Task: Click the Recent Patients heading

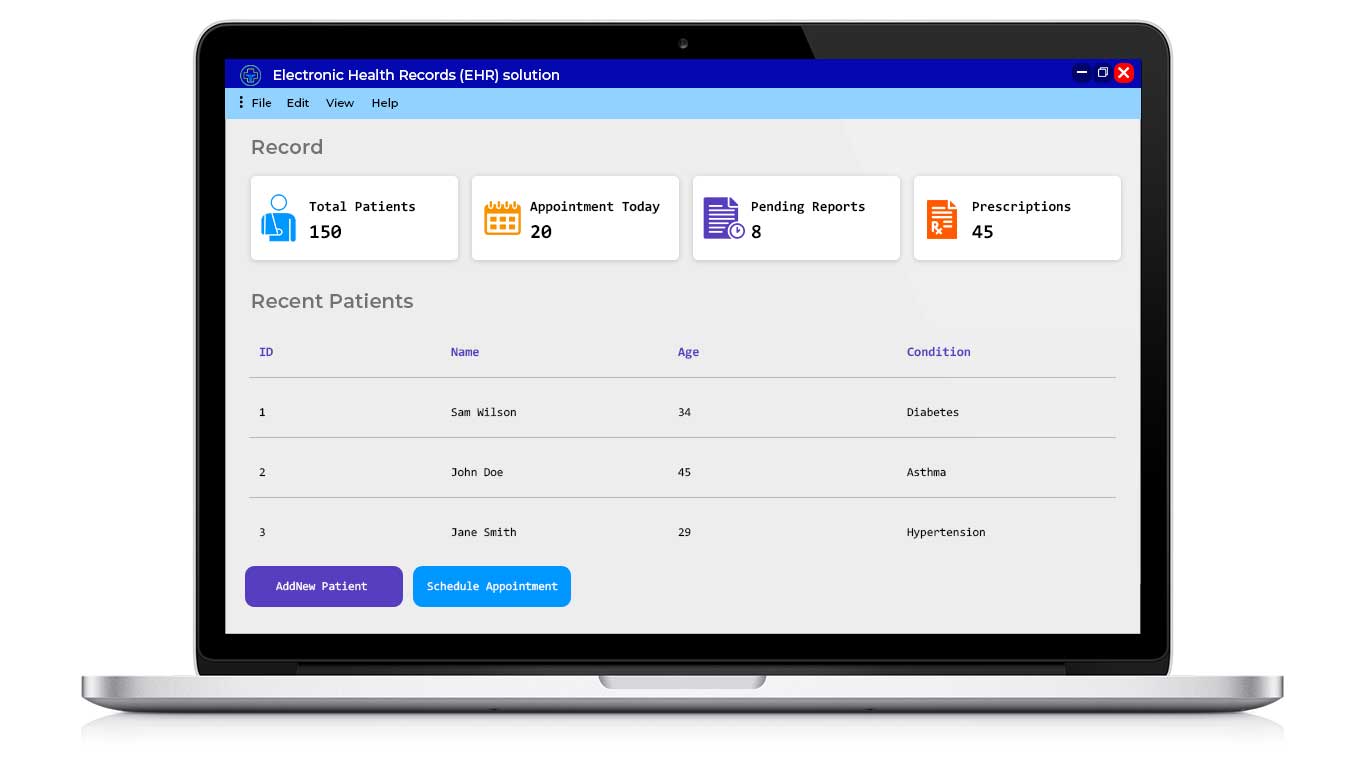Action: [332, 301]
